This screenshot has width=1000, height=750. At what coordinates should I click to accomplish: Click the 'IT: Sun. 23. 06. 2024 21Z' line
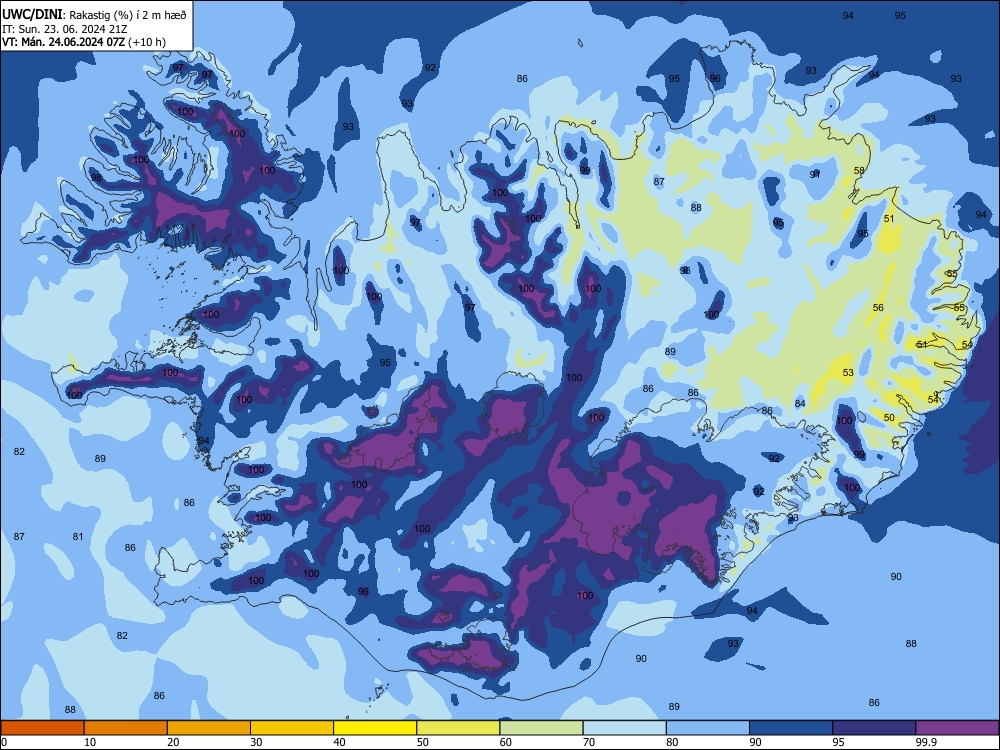64,29
